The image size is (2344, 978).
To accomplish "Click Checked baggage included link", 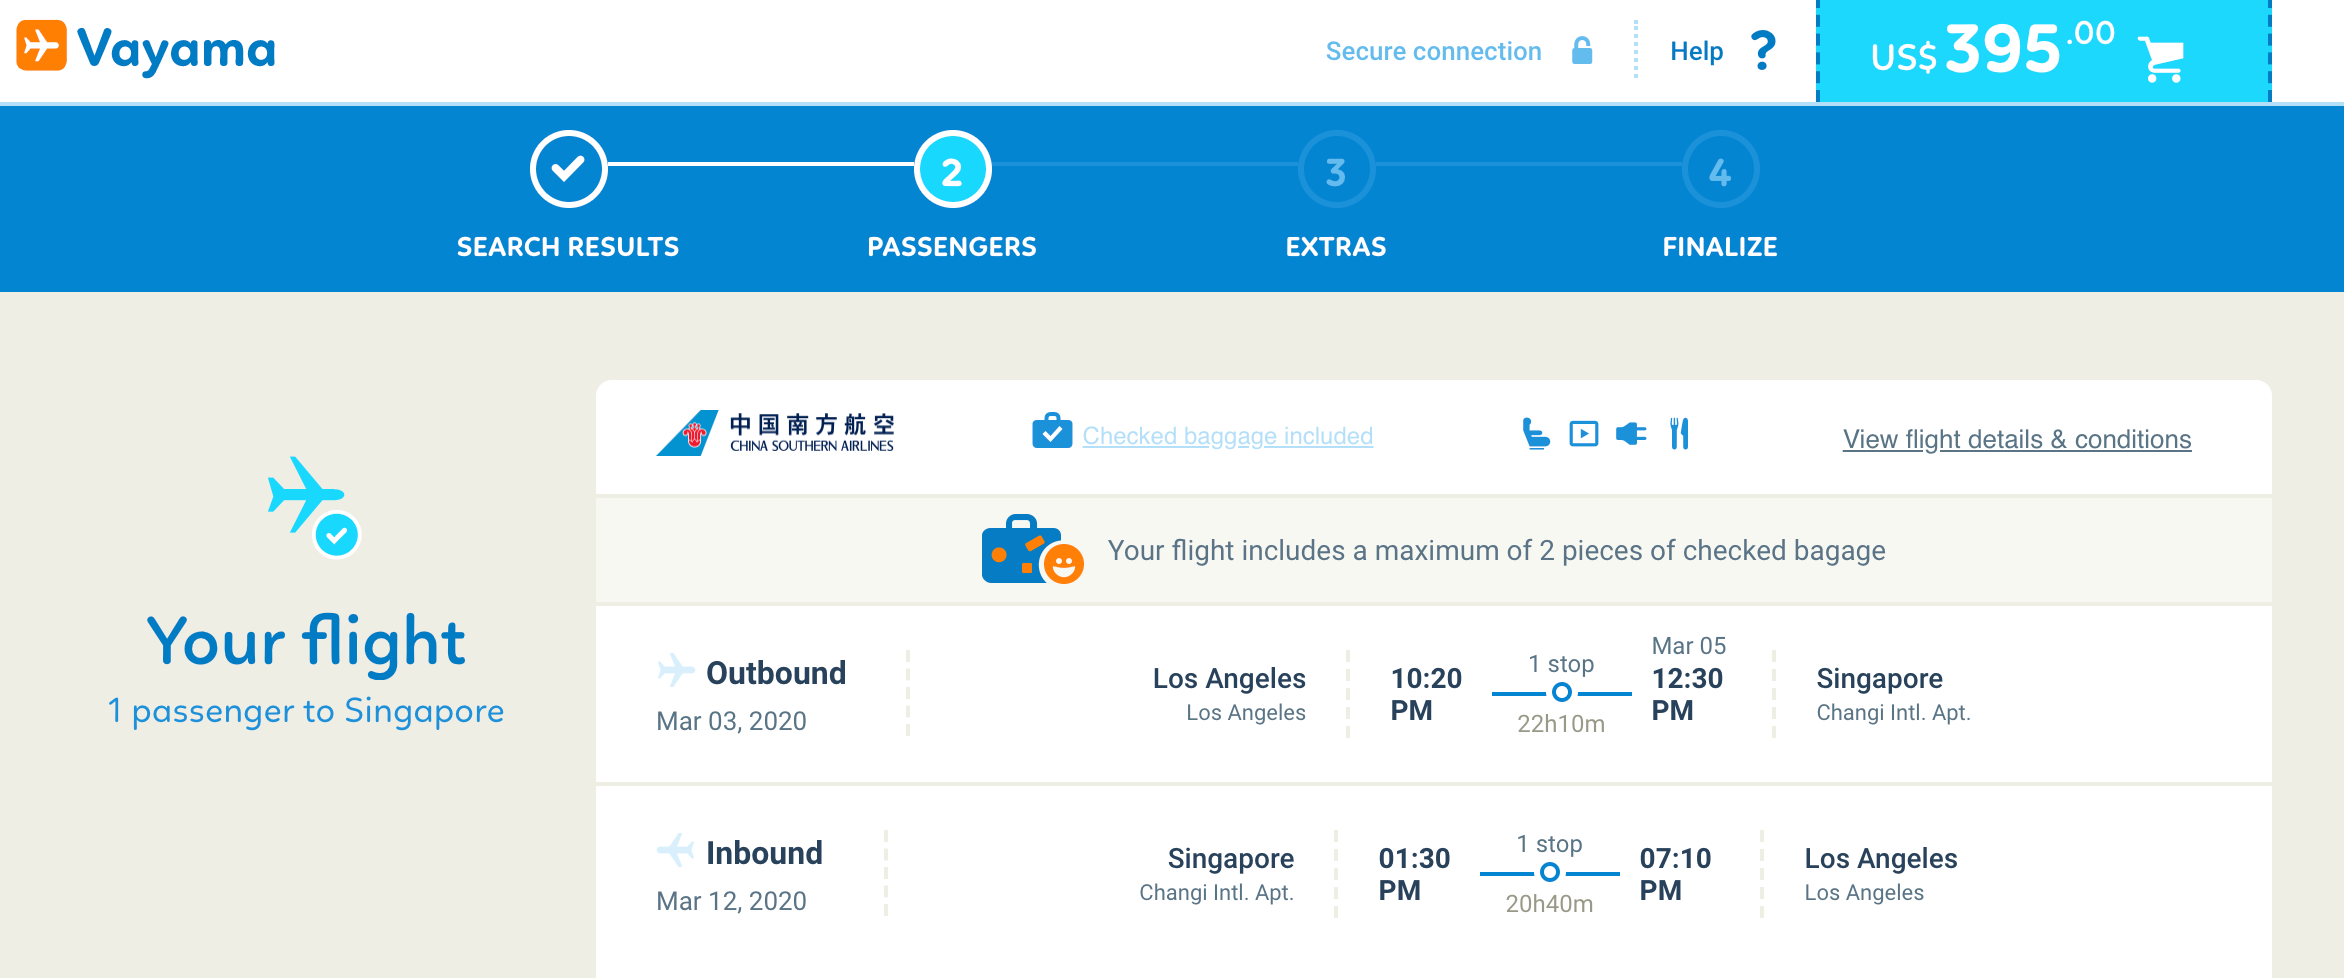I will [1227, 436].
